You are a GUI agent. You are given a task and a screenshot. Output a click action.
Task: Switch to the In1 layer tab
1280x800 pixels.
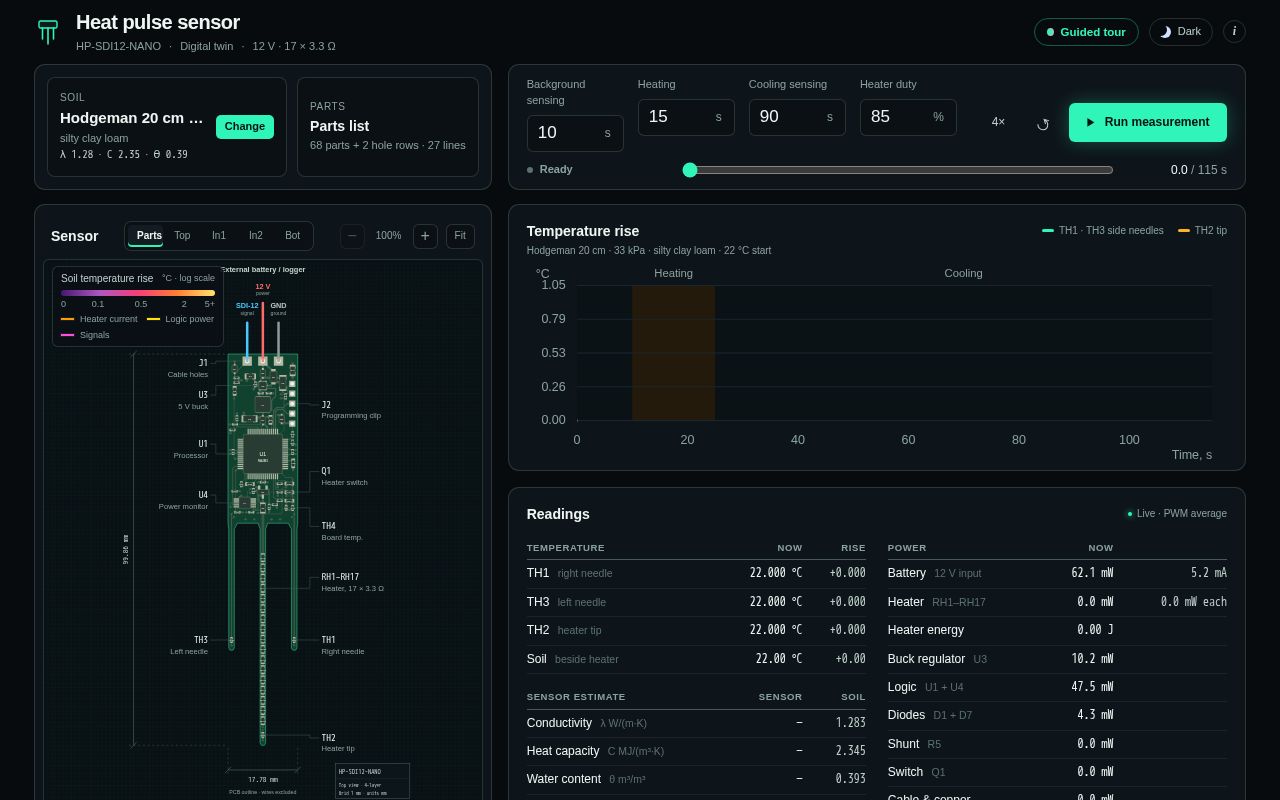pos(219,236)
